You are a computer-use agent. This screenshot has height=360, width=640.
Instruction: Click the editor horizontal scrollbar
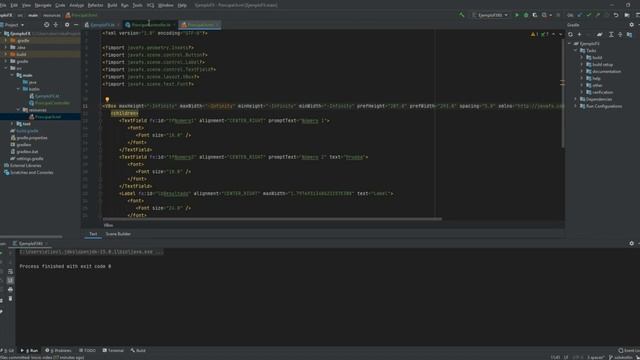pos(272,219)
